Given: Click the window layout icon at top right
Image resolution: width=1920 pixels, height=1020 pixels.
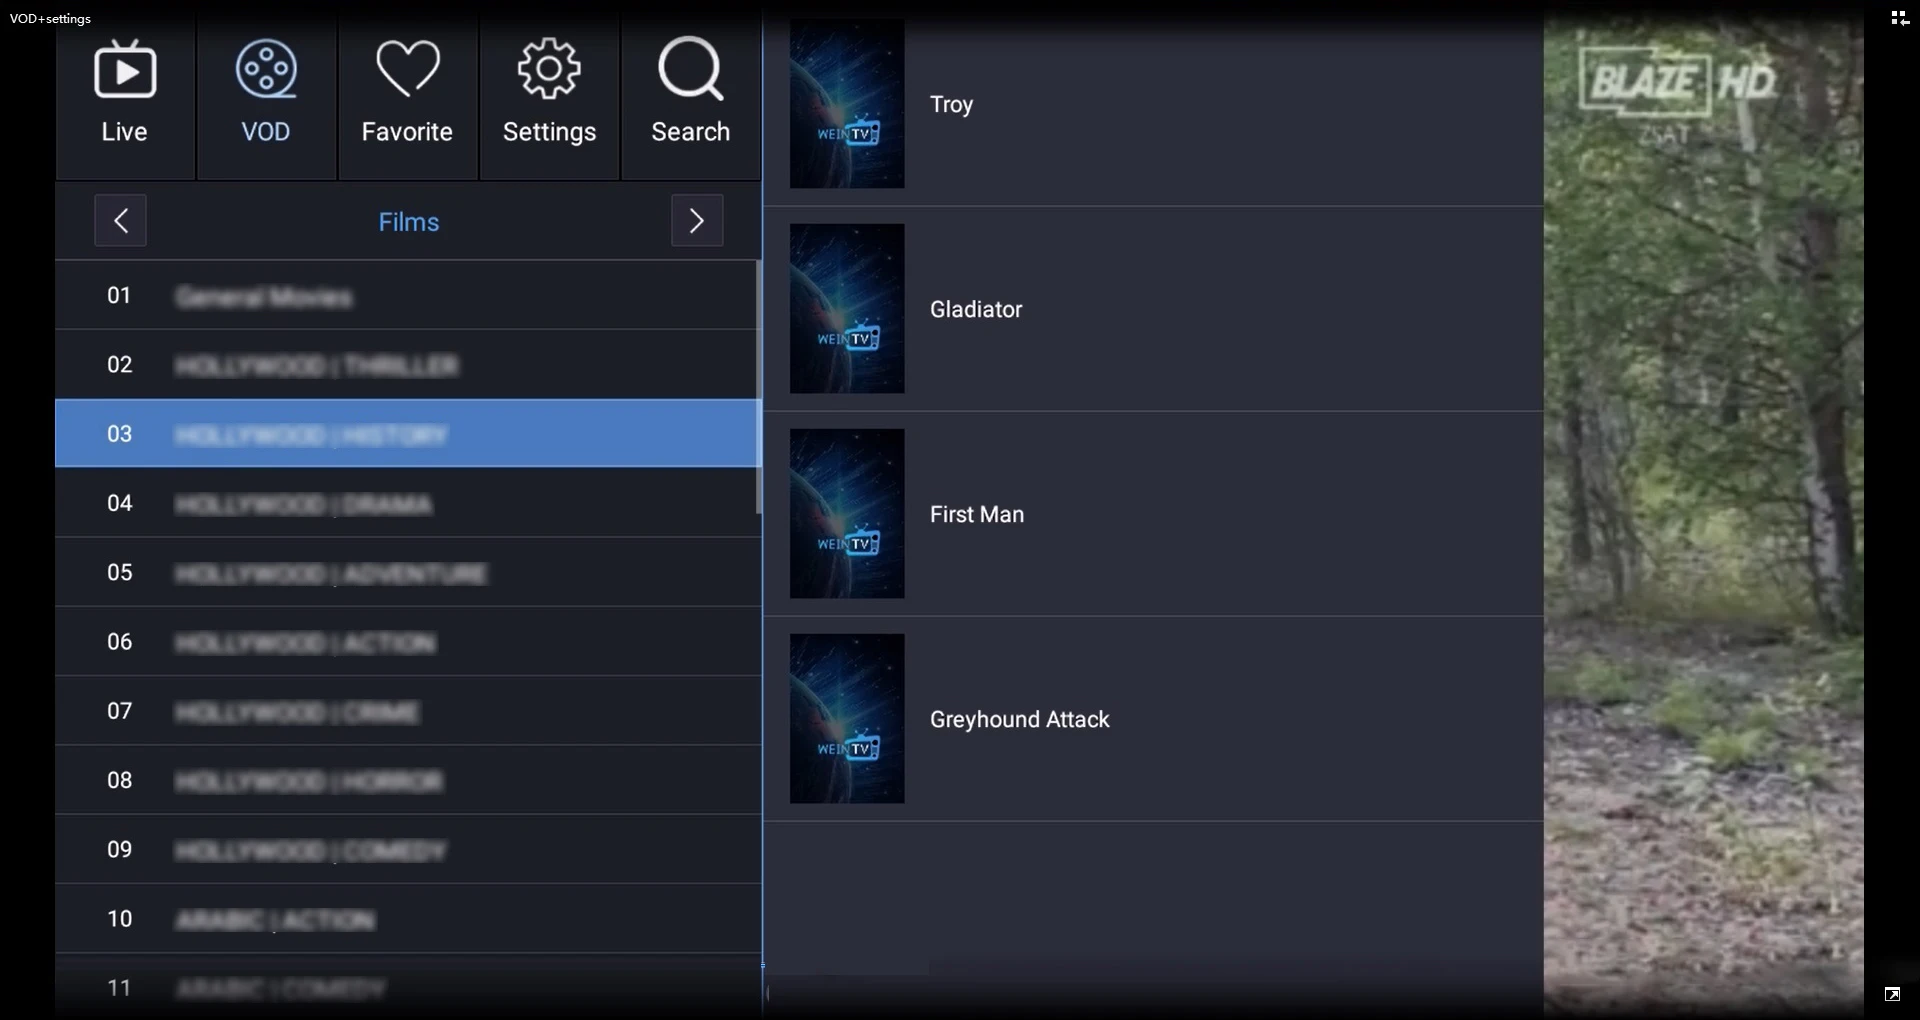Looking at the screenshot, I should (1900, 18).
